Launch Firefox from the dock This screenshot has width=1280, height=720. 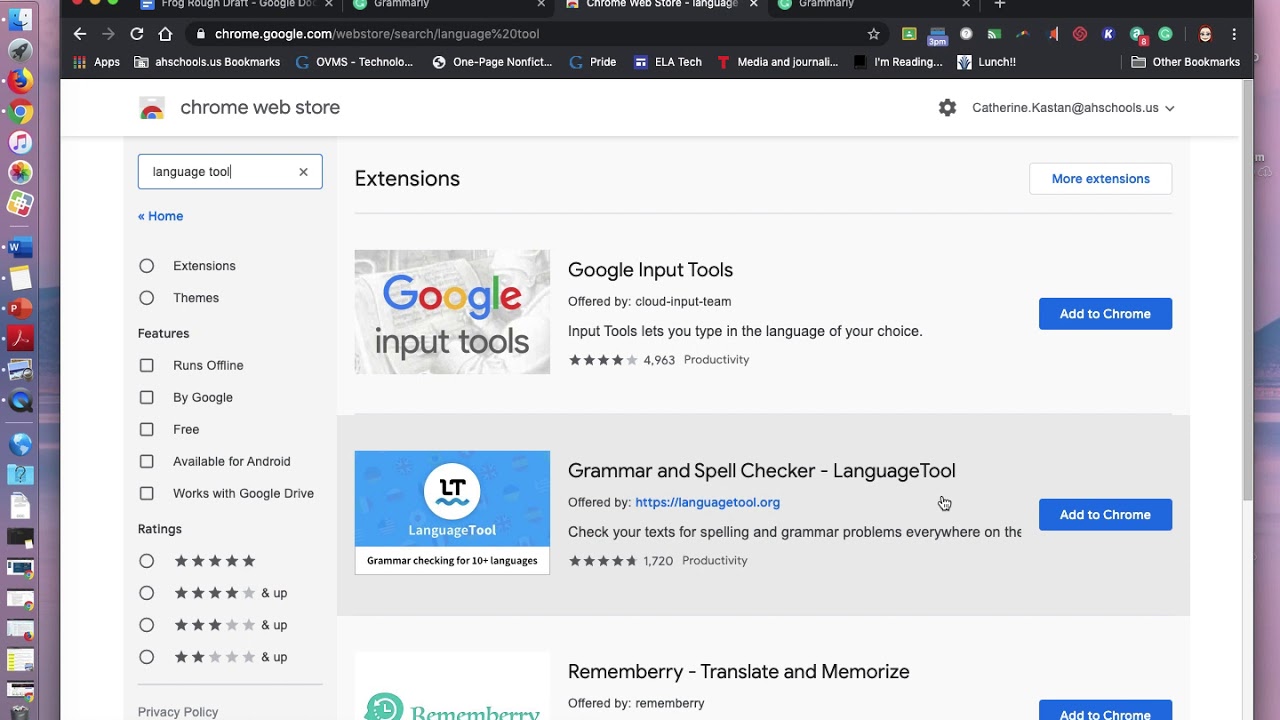click(20, 80)
